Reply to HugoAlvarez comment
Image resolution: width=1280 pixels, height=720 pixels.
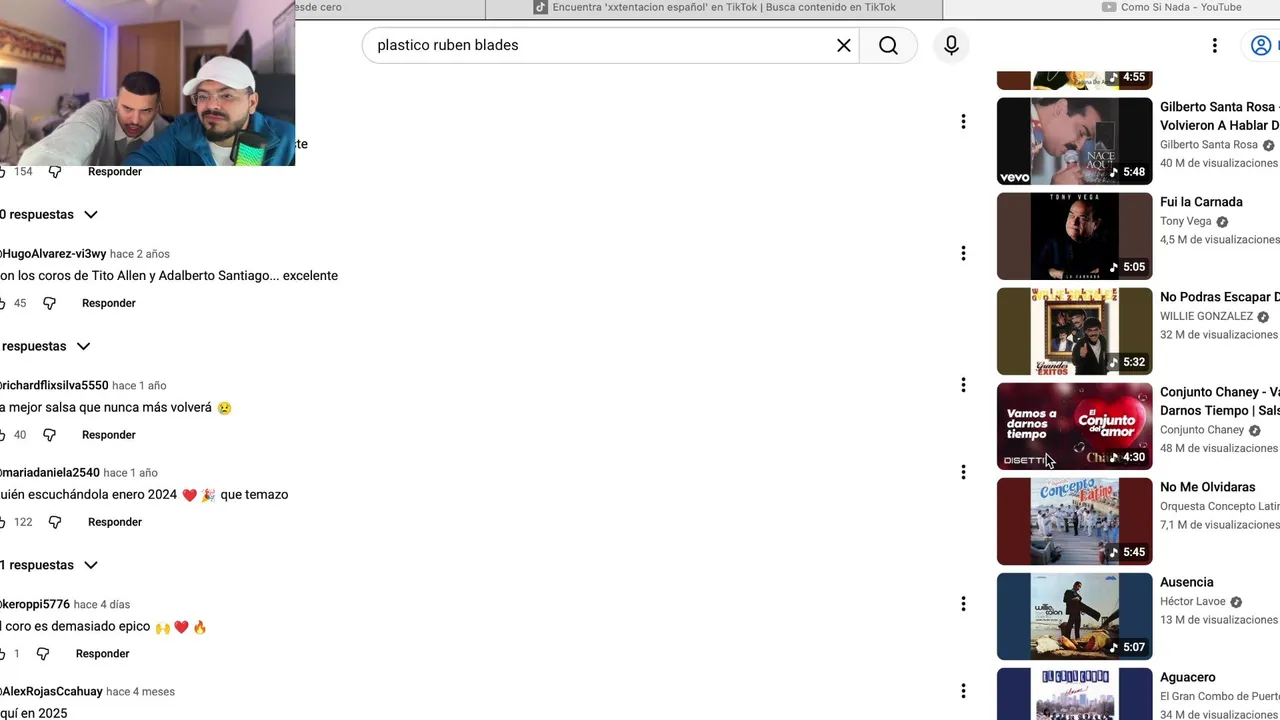pyautogui.click(x=109, y=303)
